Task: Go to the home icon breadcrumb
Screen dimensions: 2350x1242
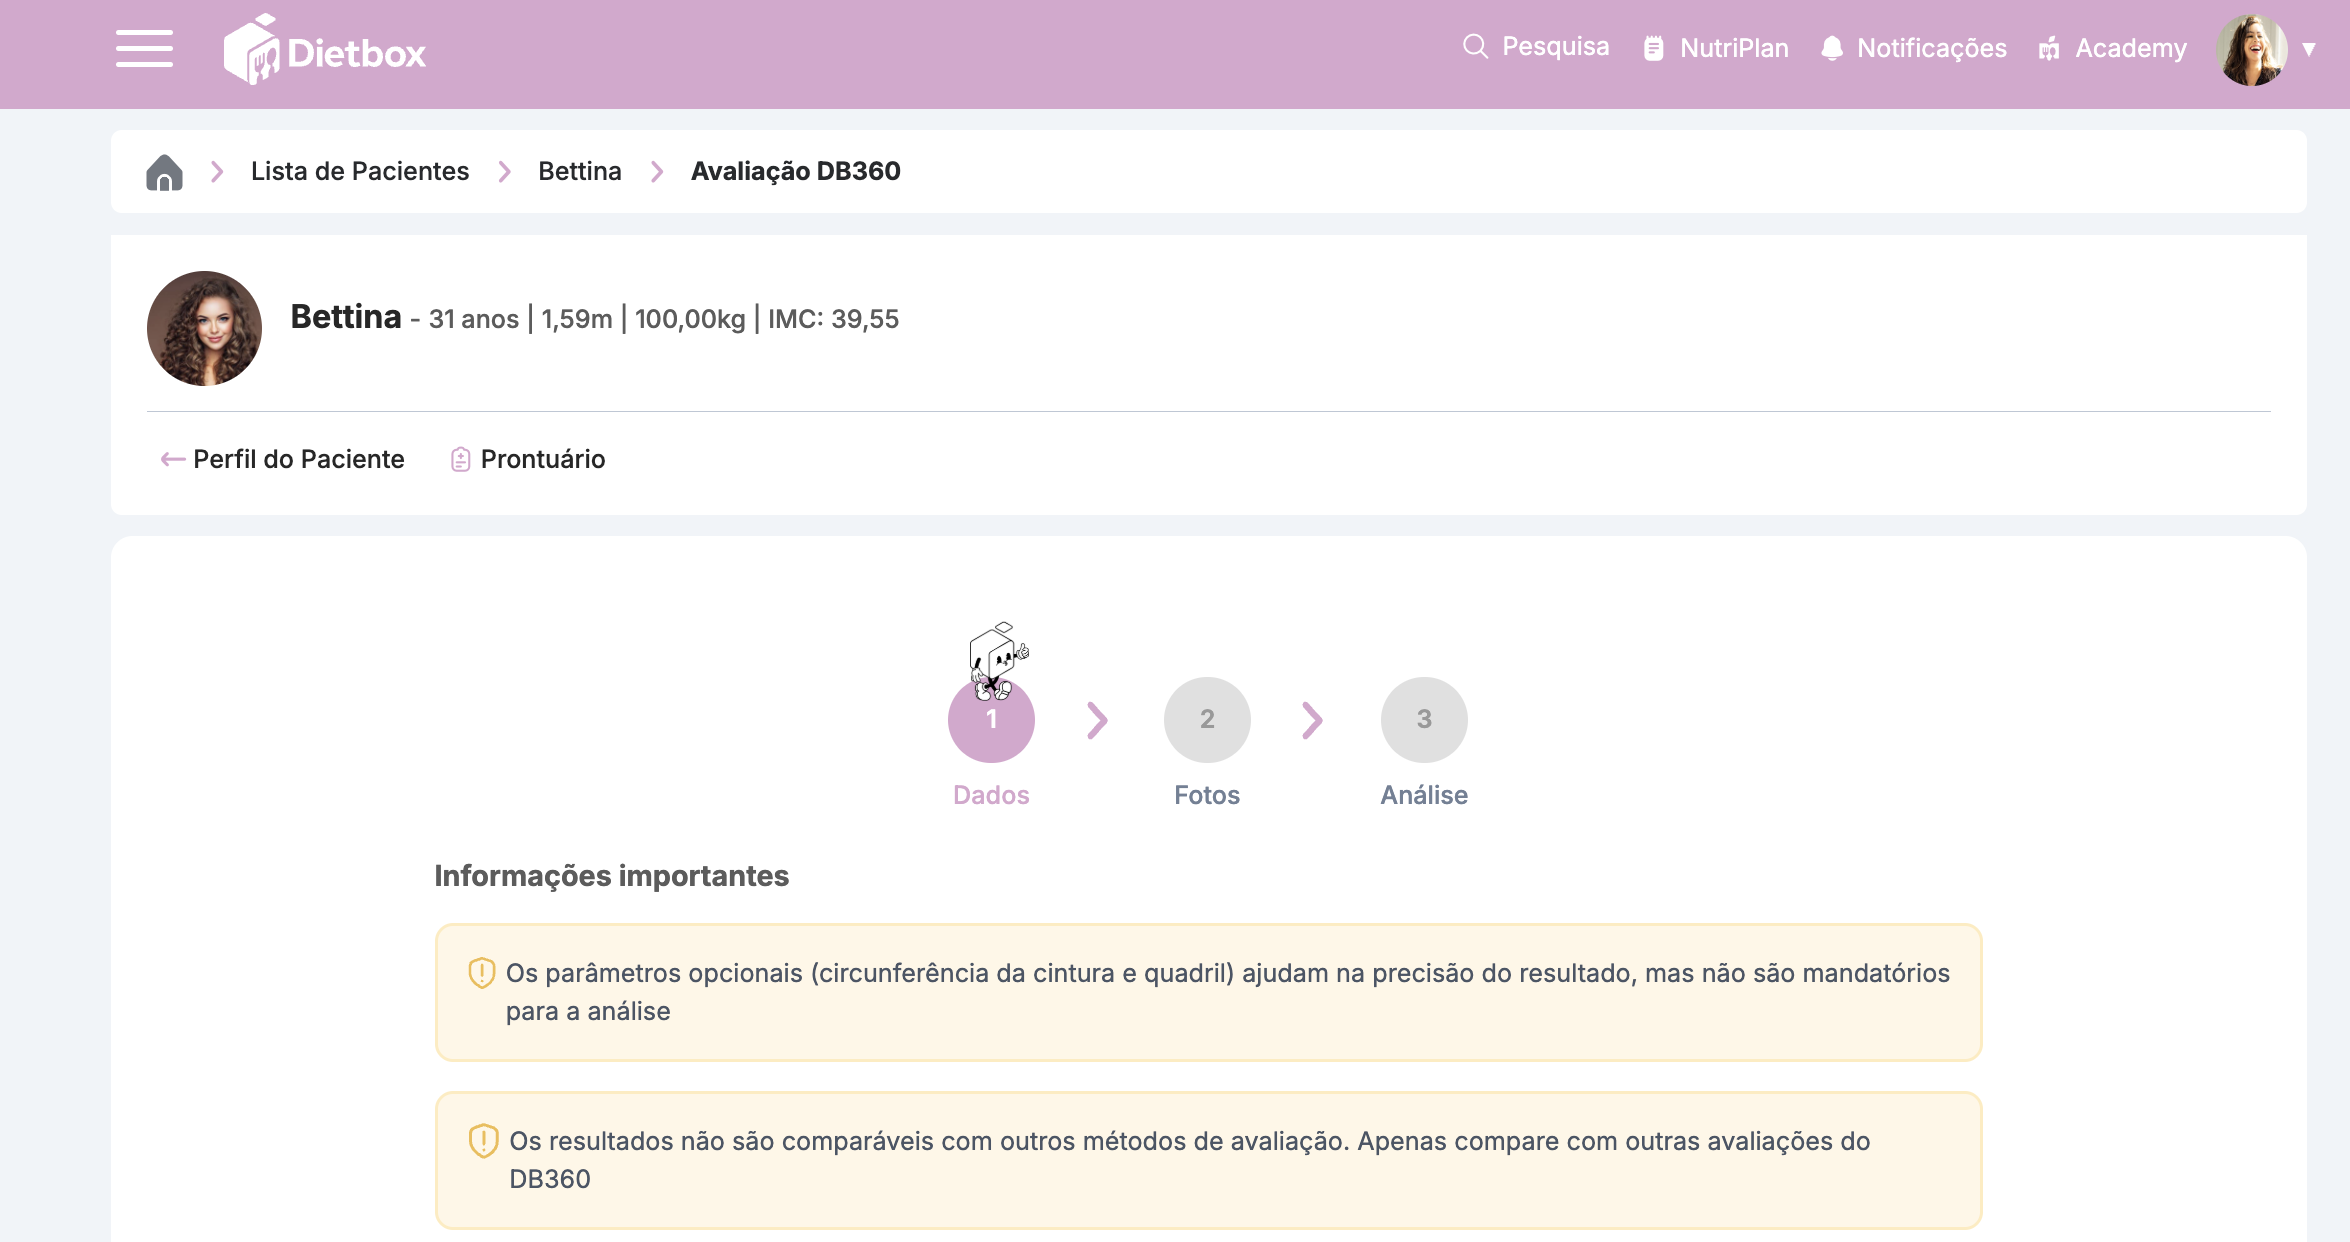Action: [x=165, y=172]
